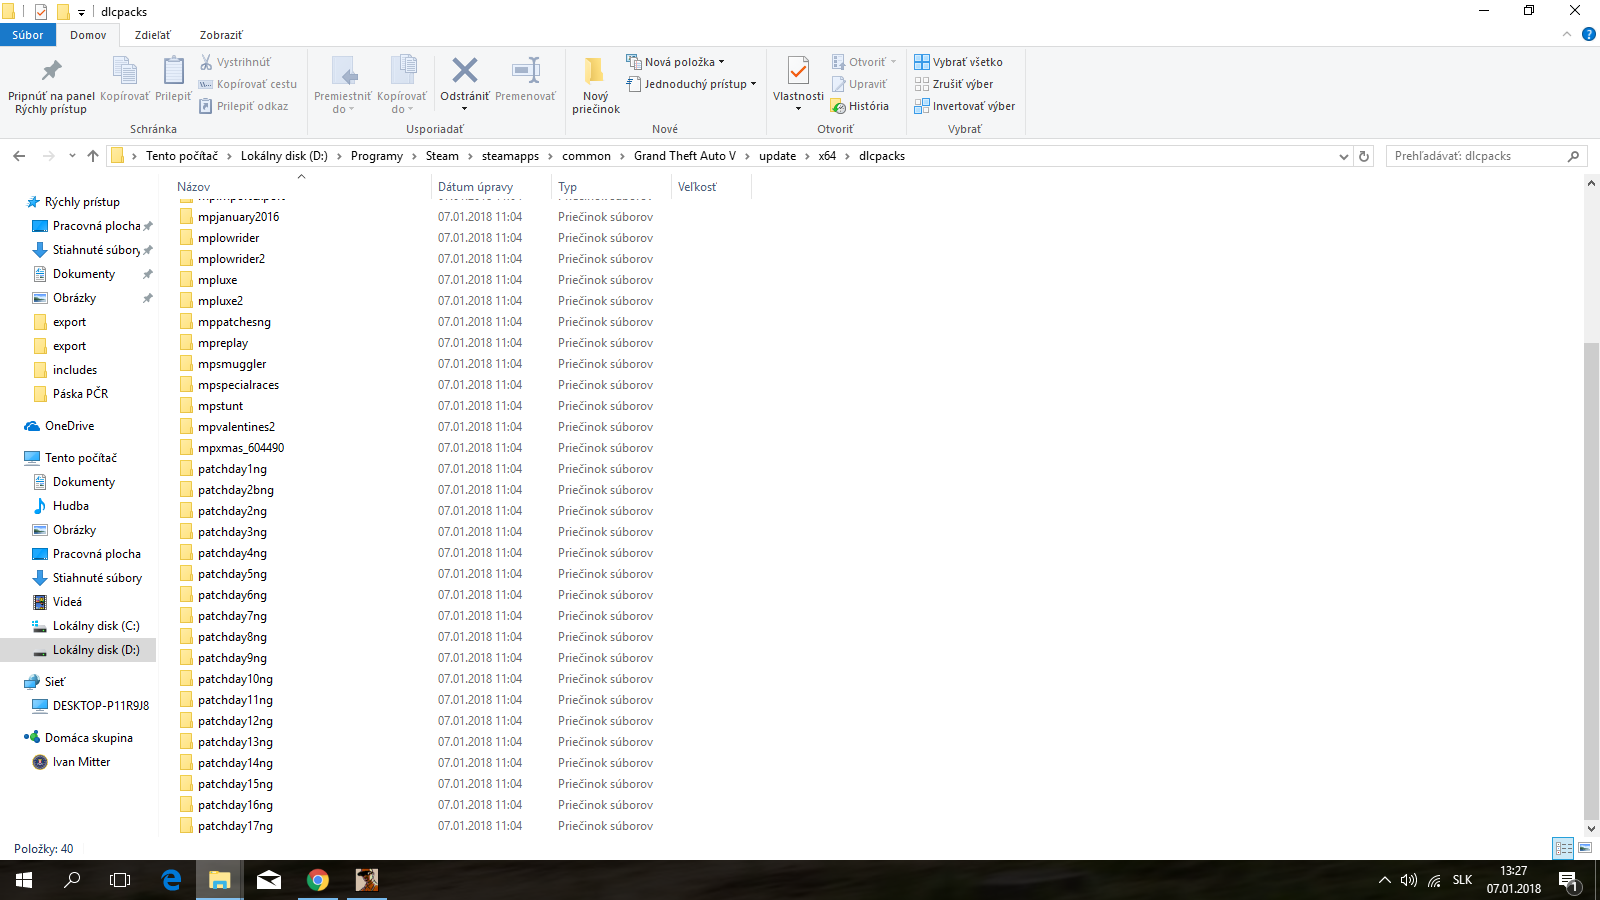Select the mplowrider2 folder

point(231,259)
